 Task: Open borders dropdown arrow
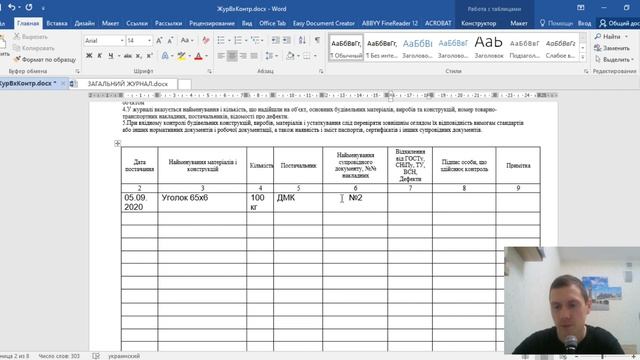[x=315, y=56]
